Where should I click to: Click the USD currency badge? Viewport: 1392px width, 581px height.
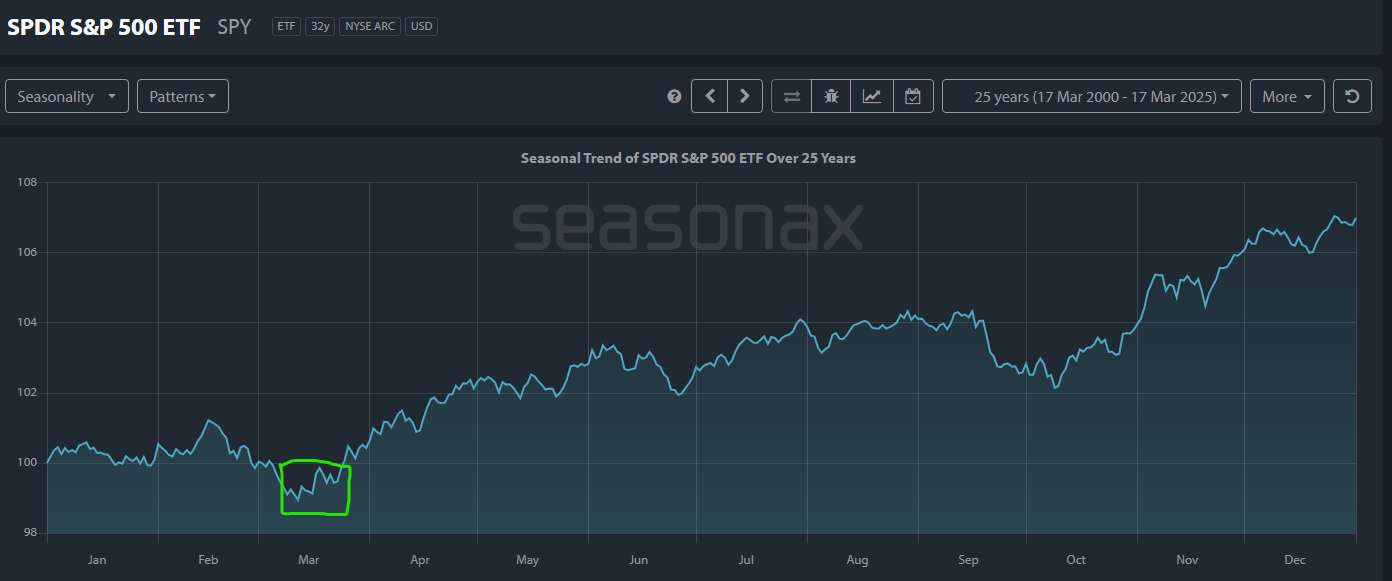coord(421,26)
